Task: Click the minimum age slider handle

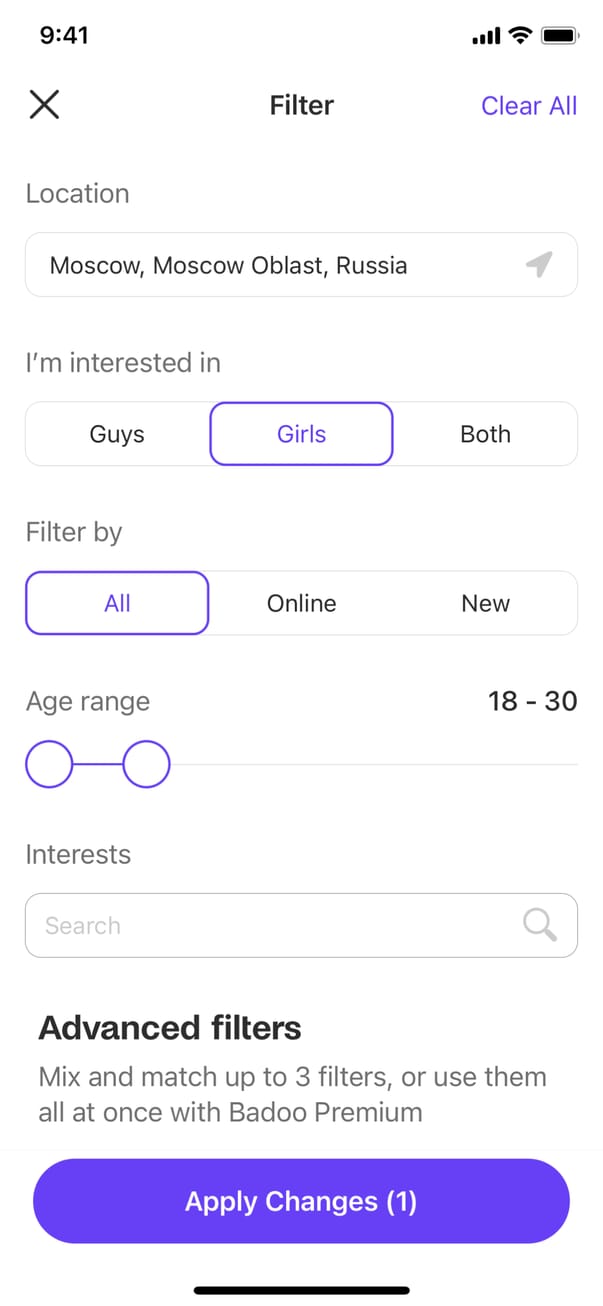Action: click(49, 765)
